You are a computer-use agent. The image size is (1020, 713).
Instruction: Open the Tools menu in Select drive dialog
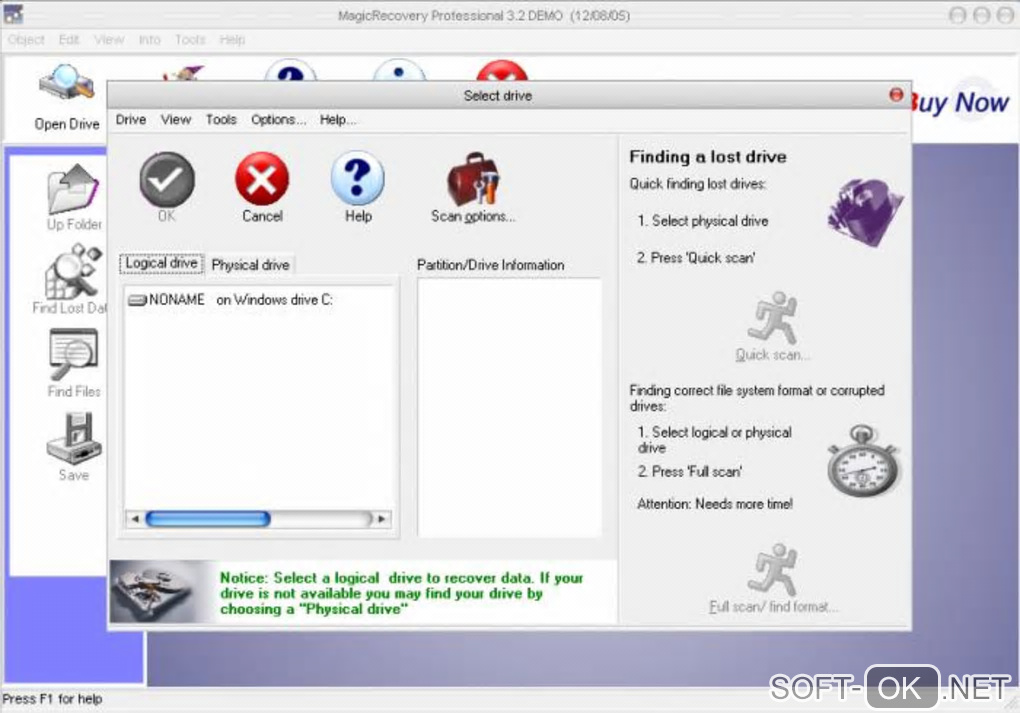[221, 120]
